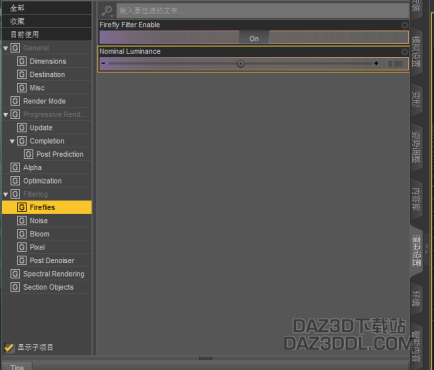Open gear settings for Firefly Filter Enable
Screen dimensions: 434x370
[404, 25]
